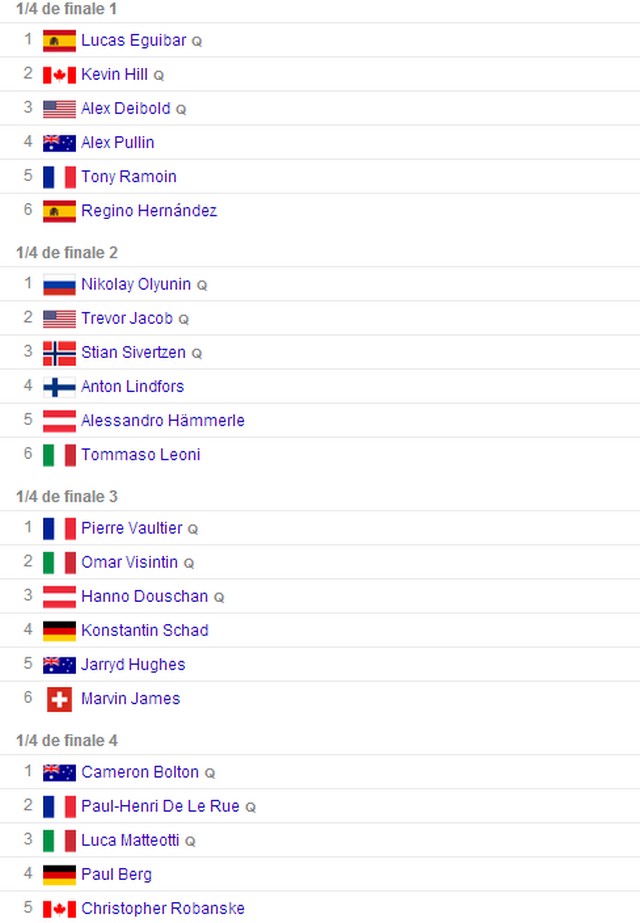The height and width of the screenshot is (923, 640).
Task: Click the German flag beside Konstantin Schad
Action: click(x=59, y=630)
